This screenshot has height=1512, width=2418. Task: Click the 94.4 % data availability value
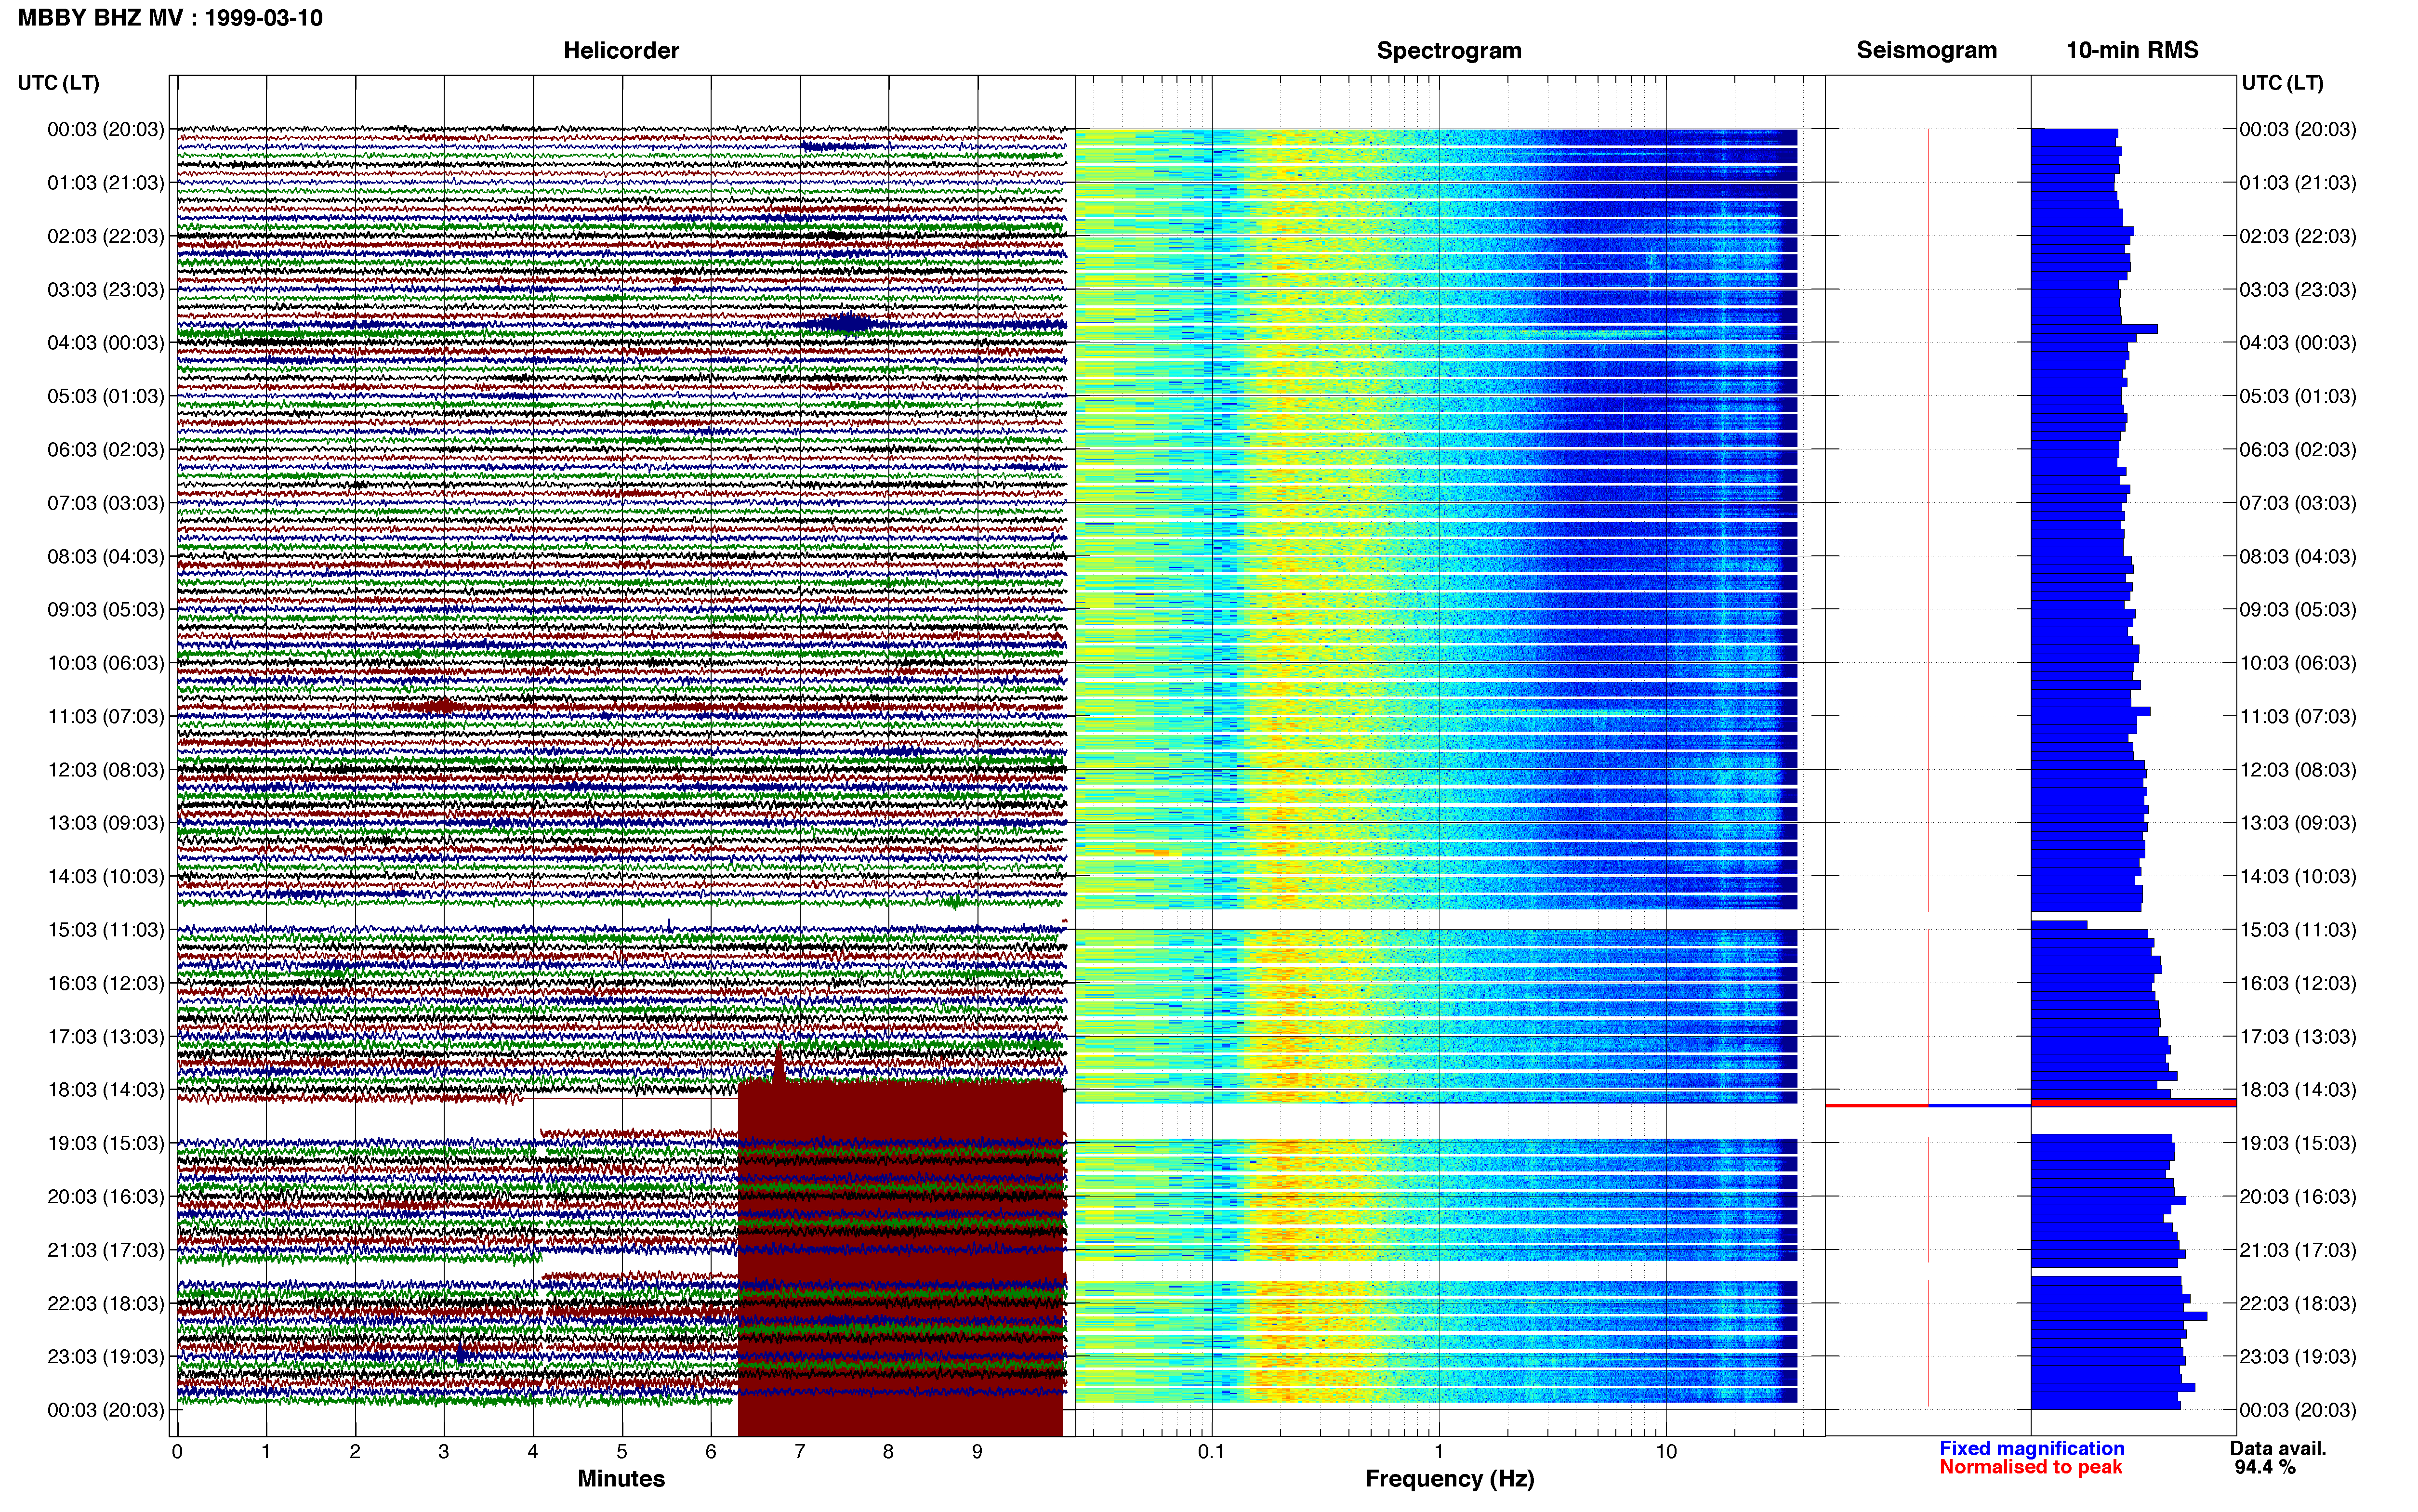pos(2265,1467)
